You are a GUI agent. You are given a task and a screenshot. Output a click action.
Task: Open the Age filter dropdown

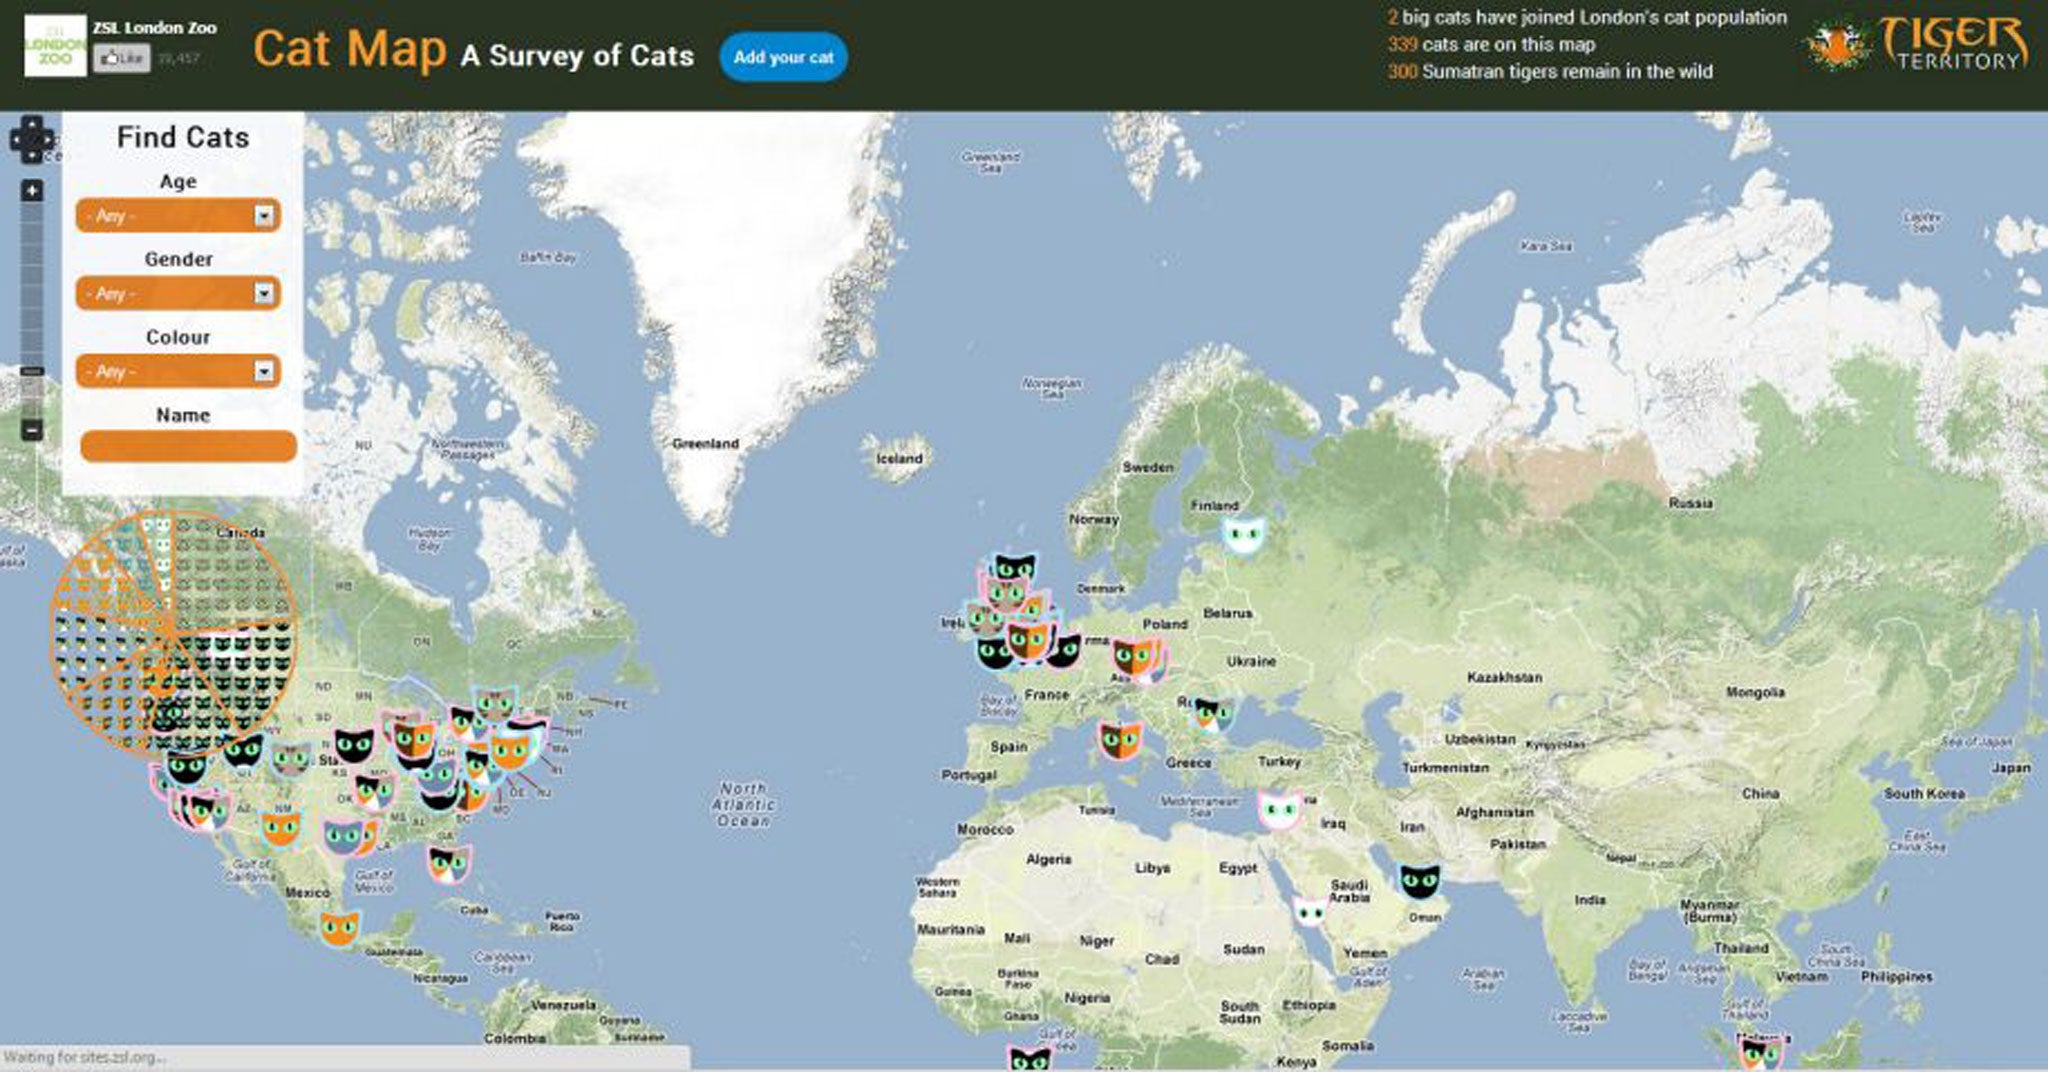coord(178,216)
